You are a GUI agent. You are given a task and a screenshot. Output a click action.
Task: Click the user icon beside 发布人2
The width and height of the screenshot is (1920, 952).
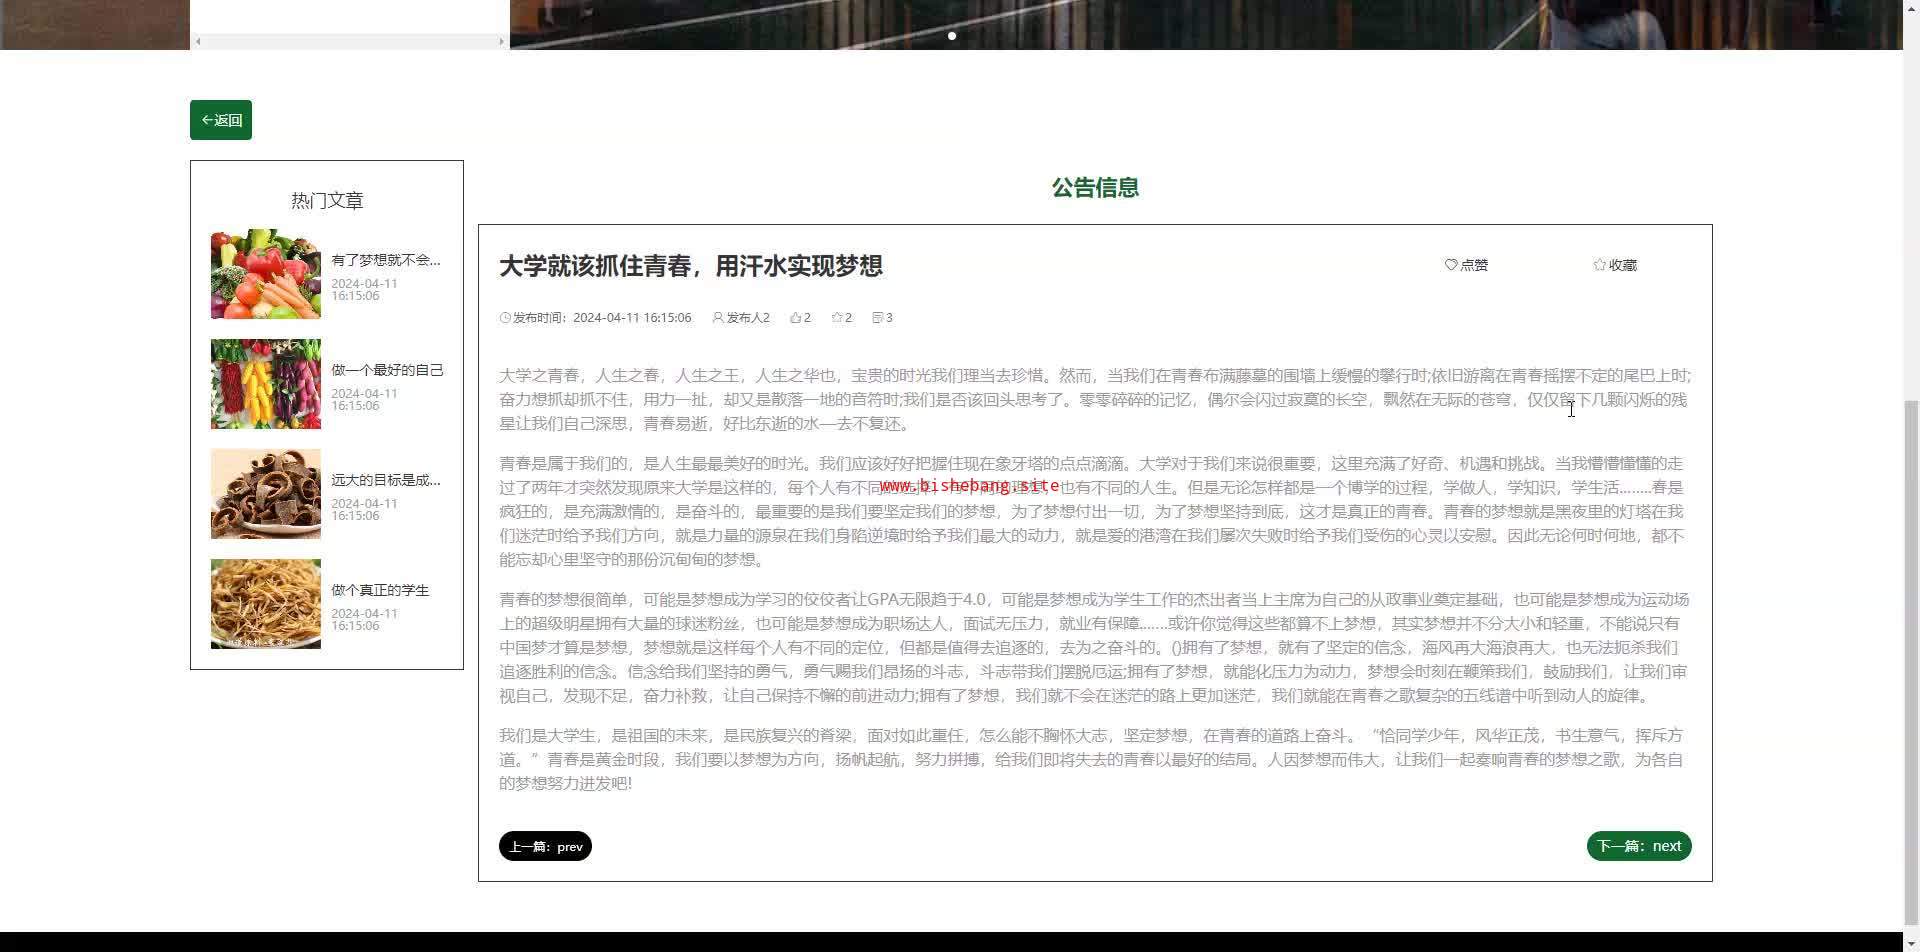point(718,318)
